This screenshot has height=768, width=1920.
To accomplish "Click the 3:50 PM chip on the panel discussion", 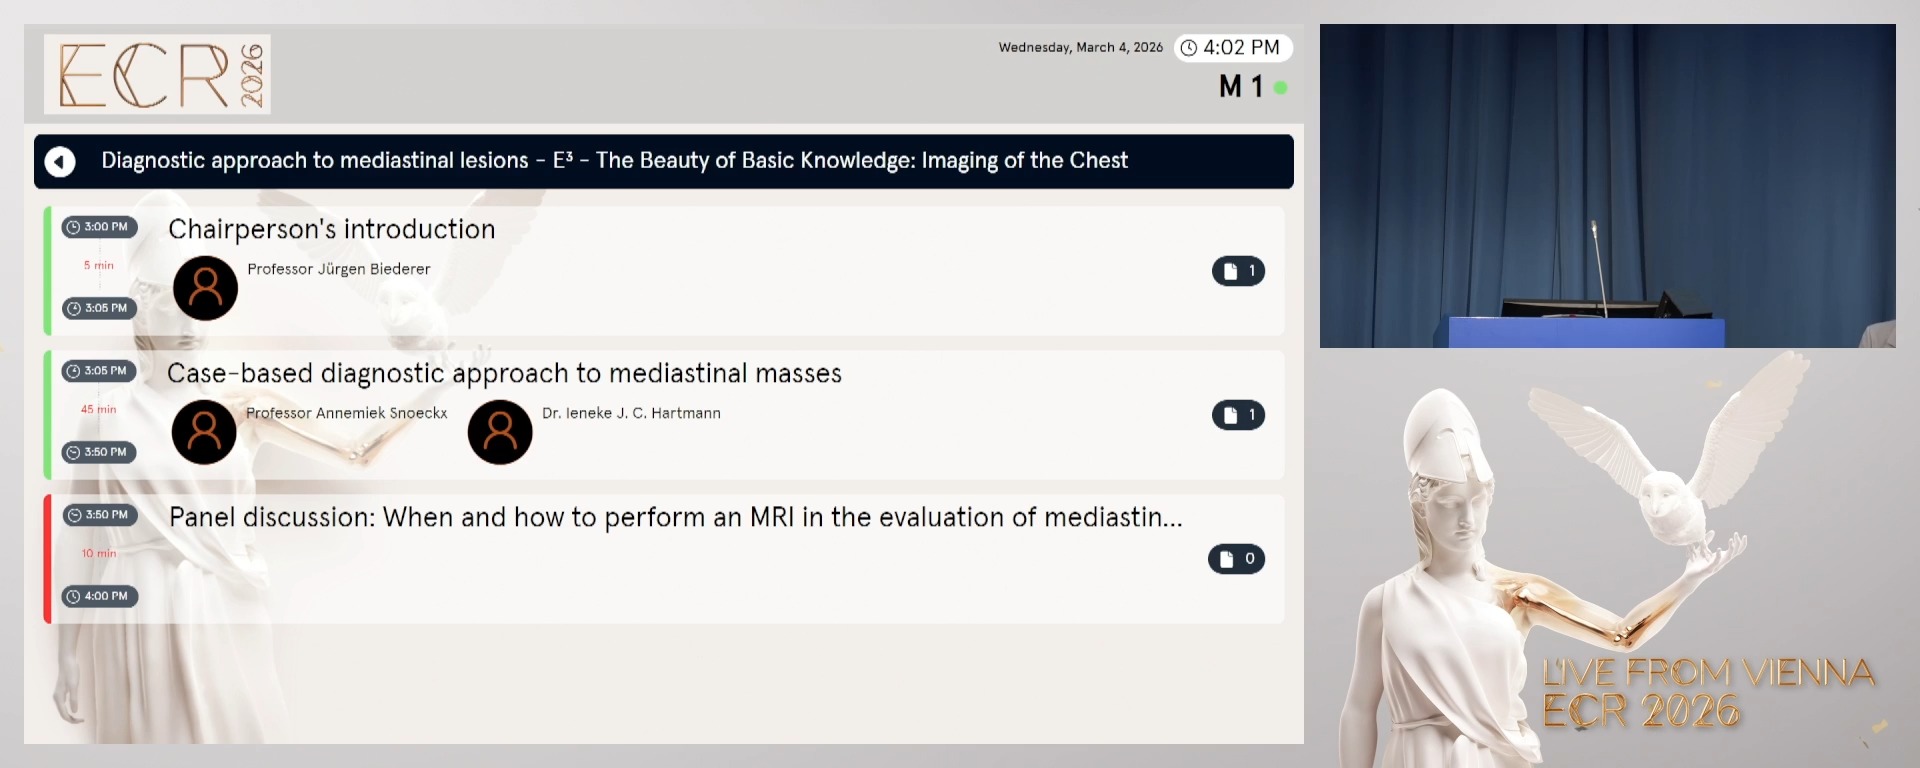I will (98, 515).
